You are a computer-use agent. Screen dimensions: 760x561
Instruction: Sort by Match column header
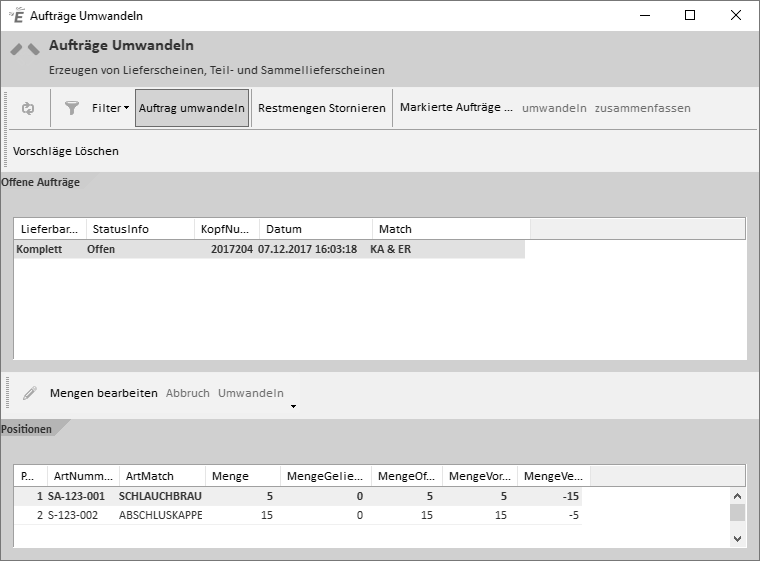[451, 229]
